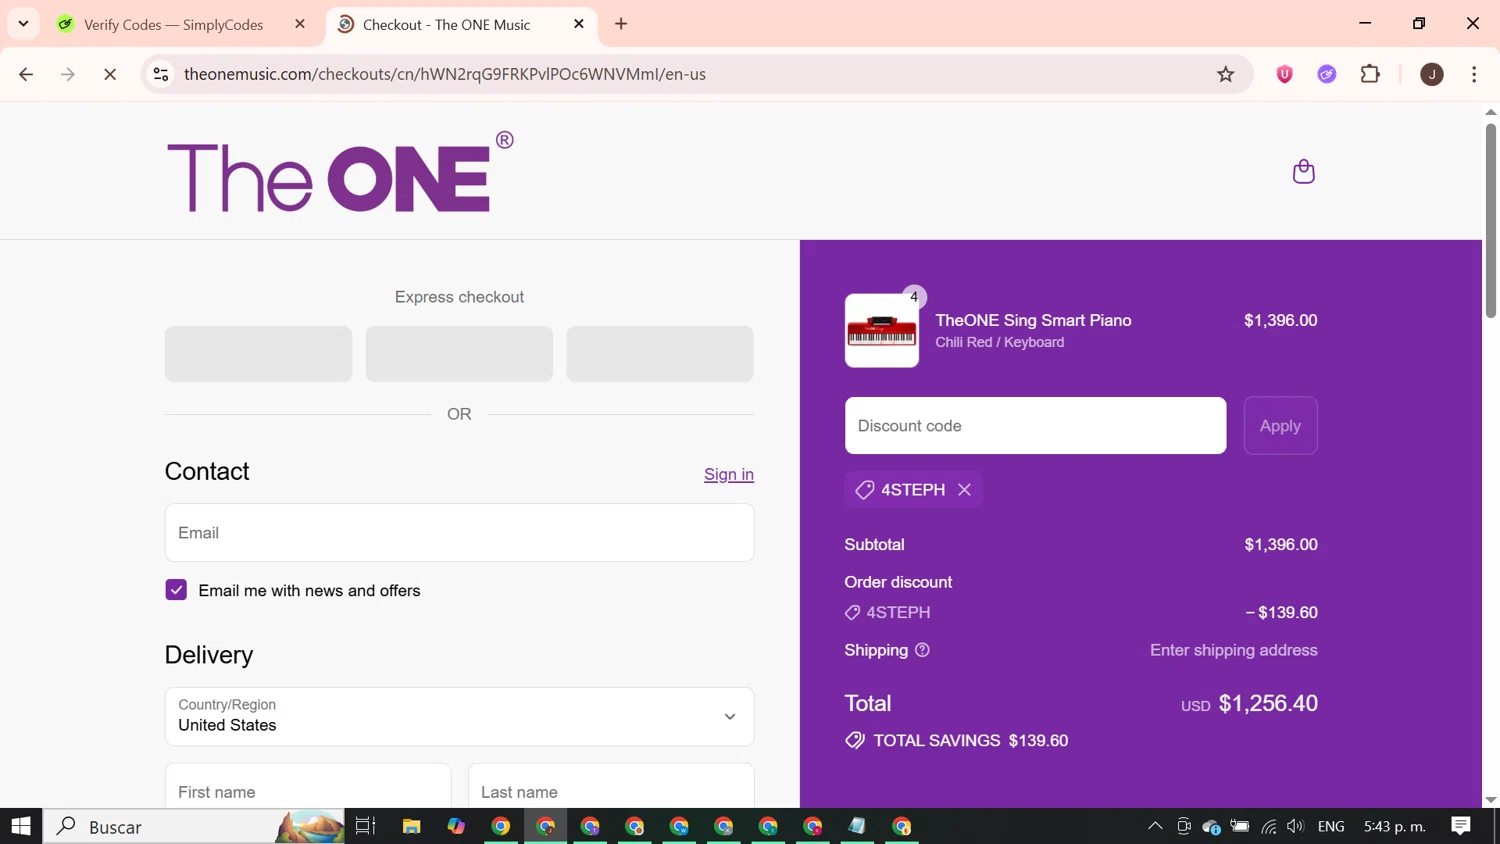Open Wi-Fi network settings in tray

click(x=1268, y=826)
